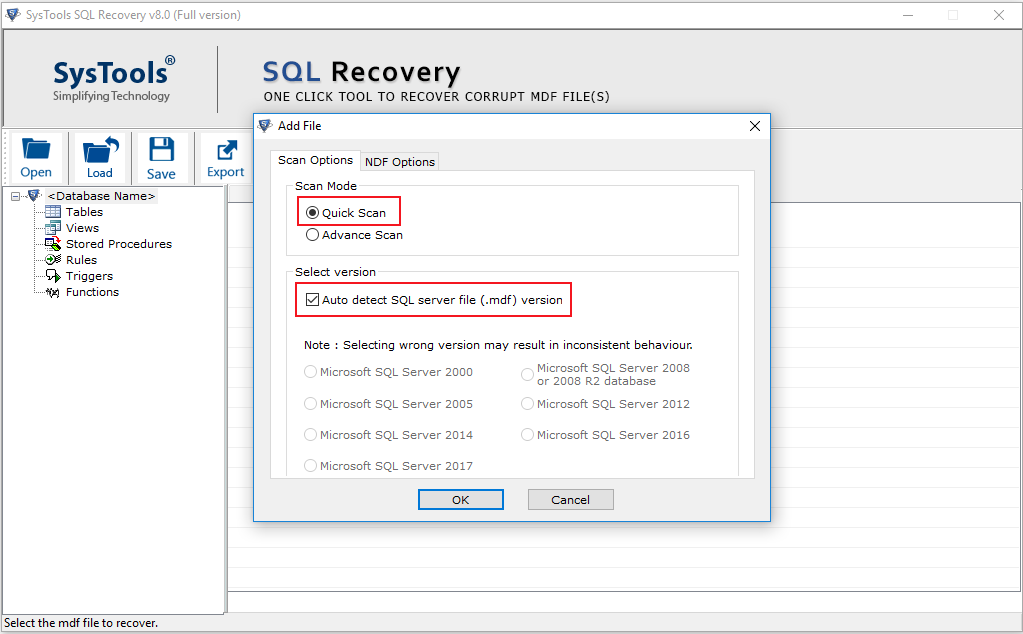Switch to the NDF Options tab
Image resolution: width=1023 pixels, height=634 pixels.
pyautogui.click(x=400, y=162)
